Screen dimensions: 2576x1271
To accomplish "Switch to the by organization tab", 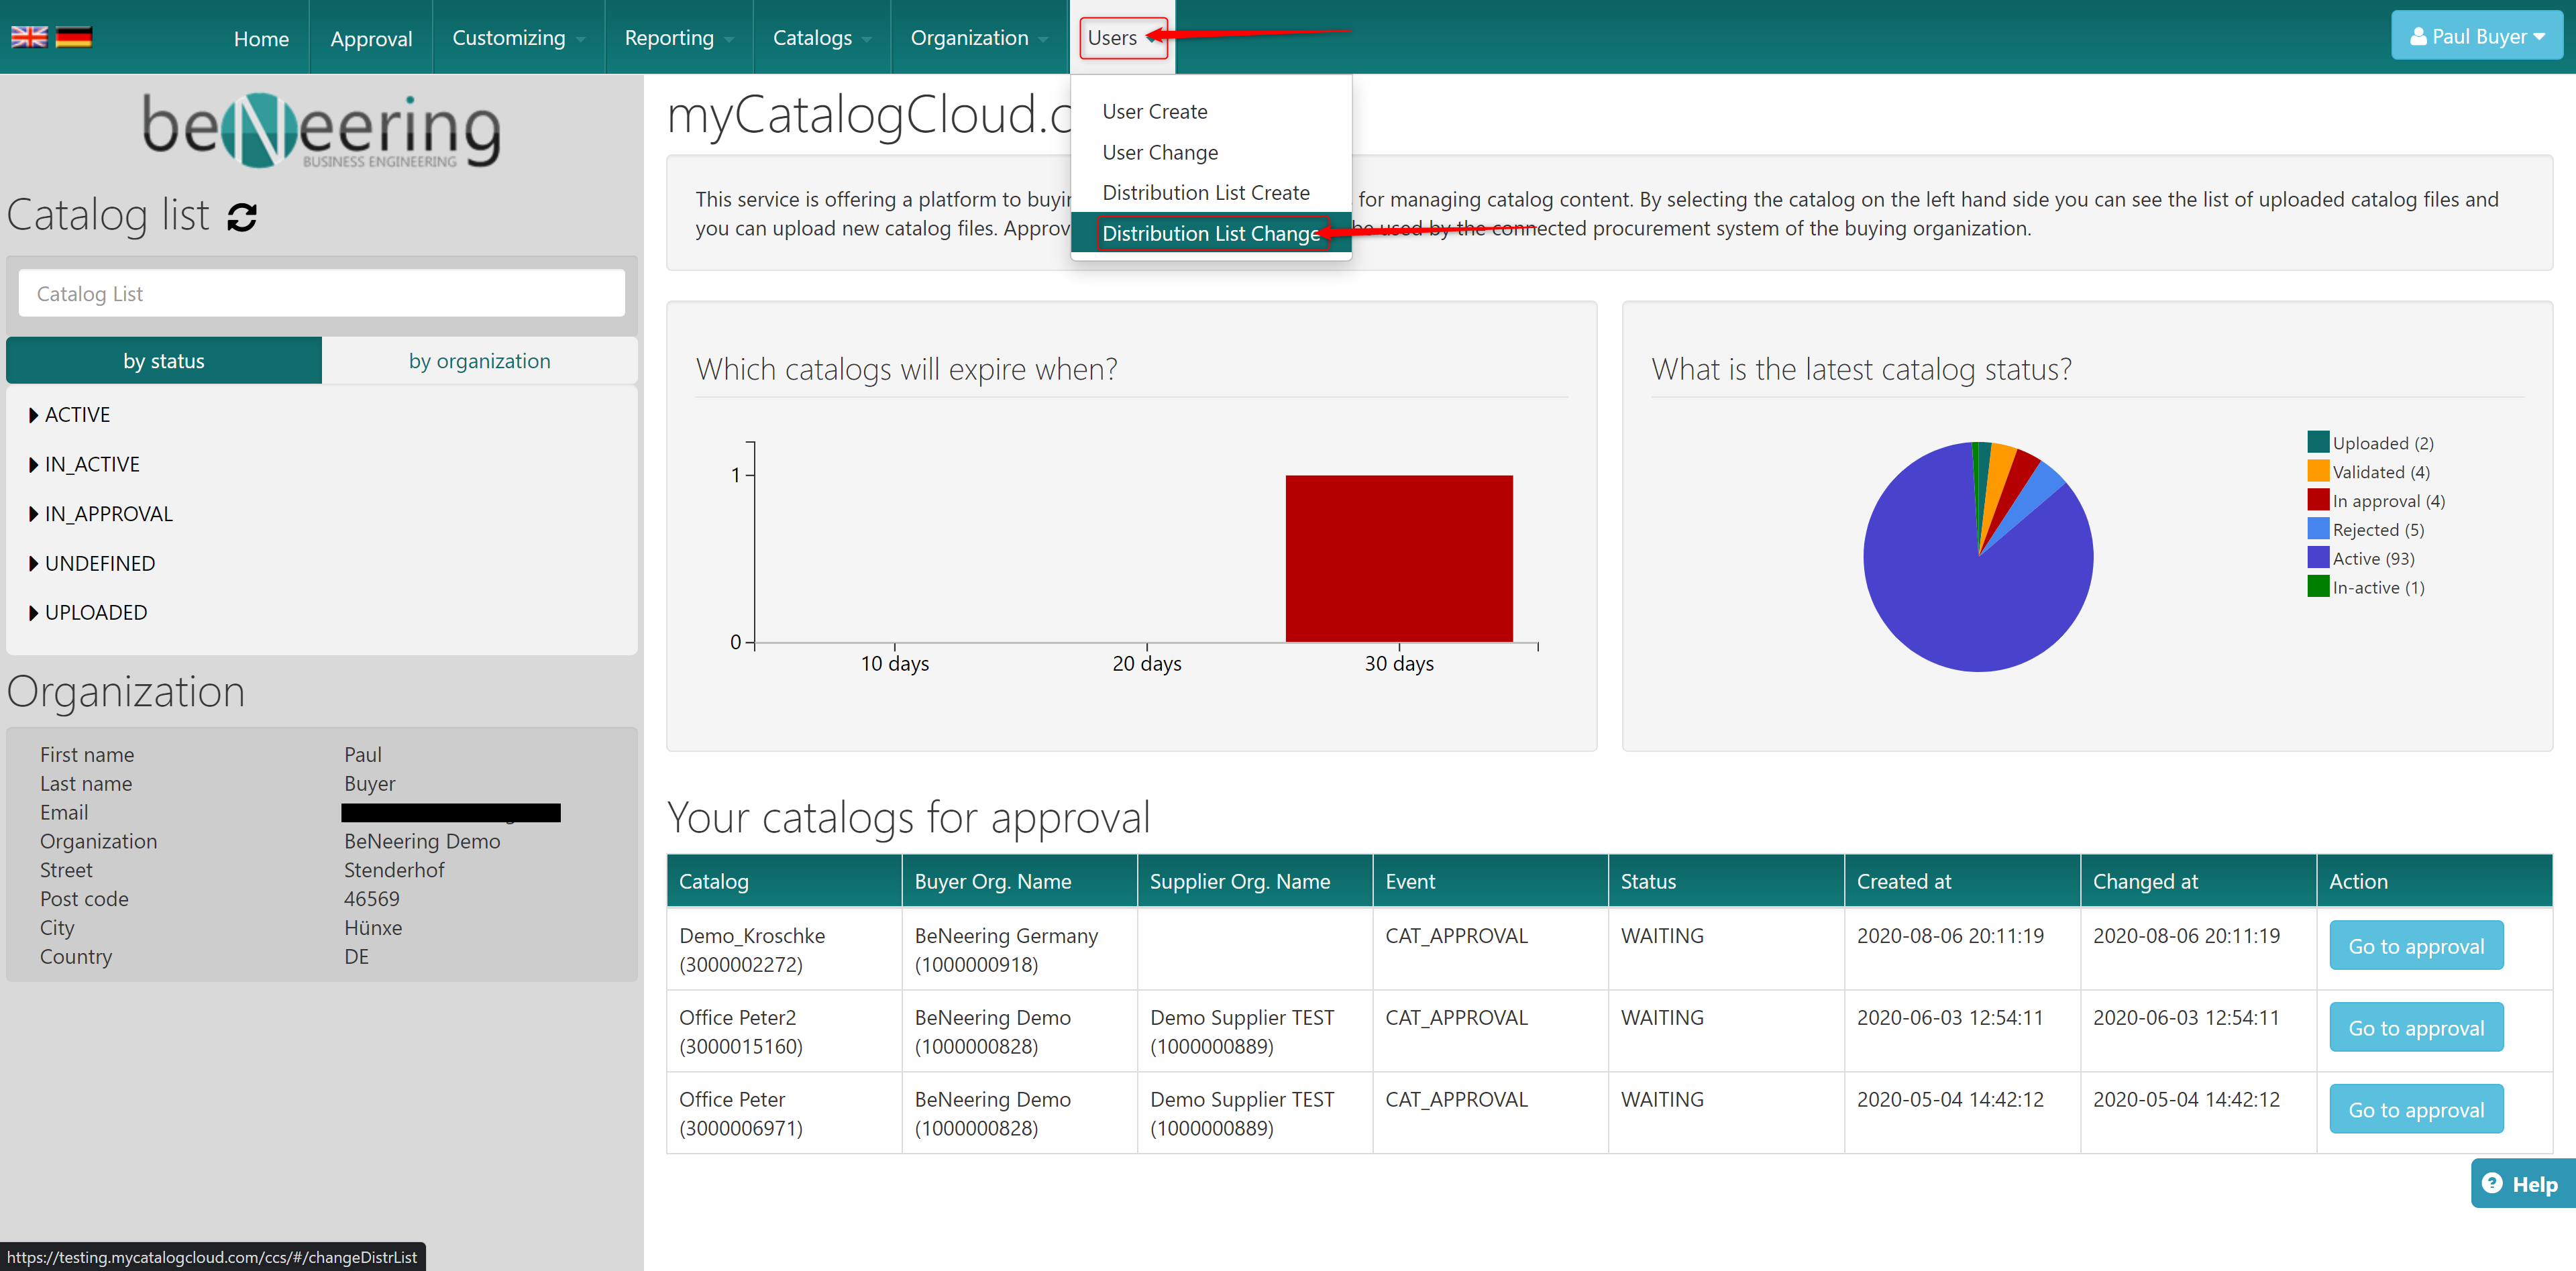I will tap(479, 361).
